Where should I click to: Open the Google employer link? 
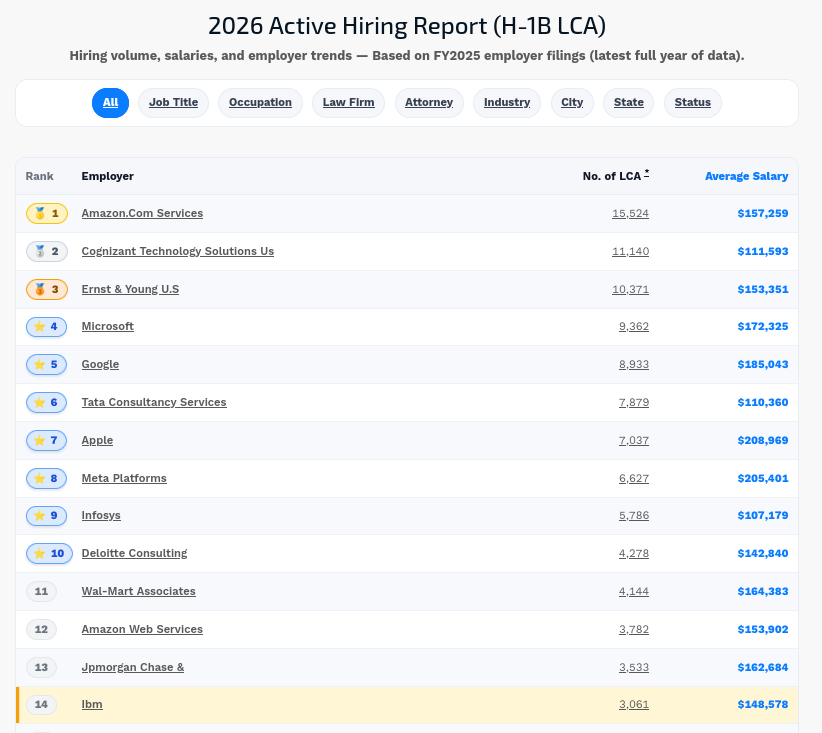click(x=100, y=364)
